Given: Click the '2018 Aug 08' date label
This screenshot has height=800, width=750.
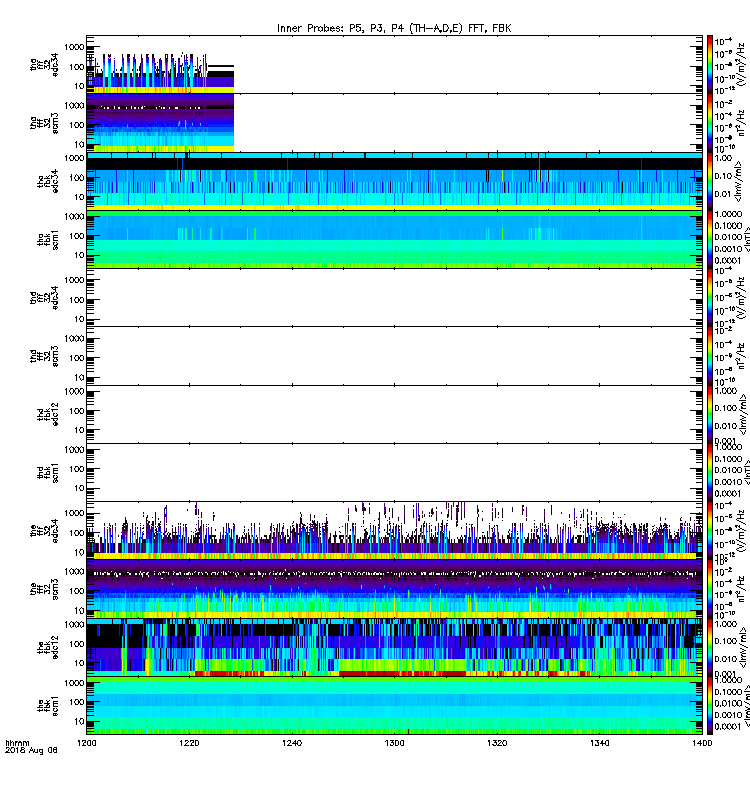Looking at the screenshot, I should [x=31, y=751].
